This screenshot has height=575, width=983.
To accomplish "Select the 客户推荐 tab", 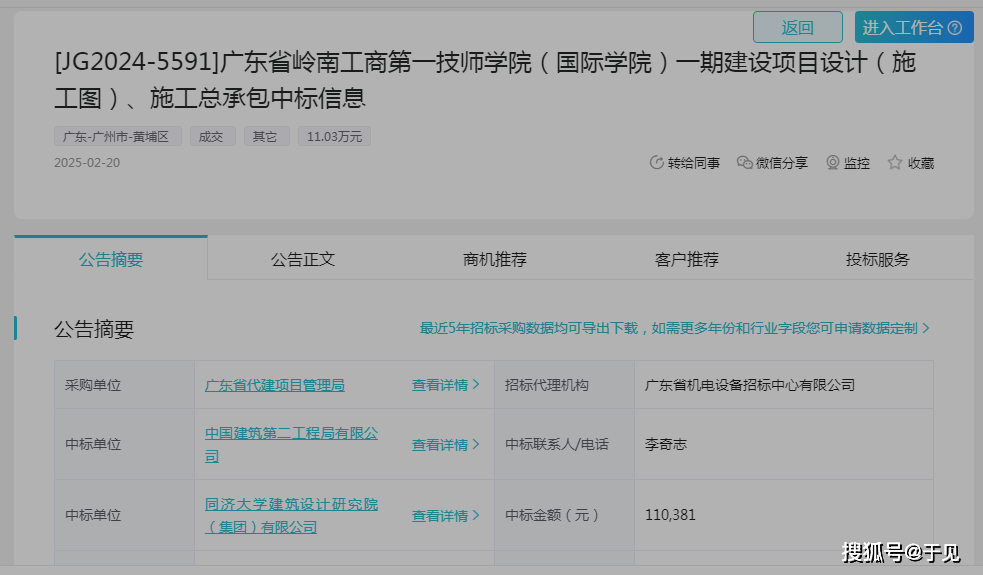I will (686, 259).
